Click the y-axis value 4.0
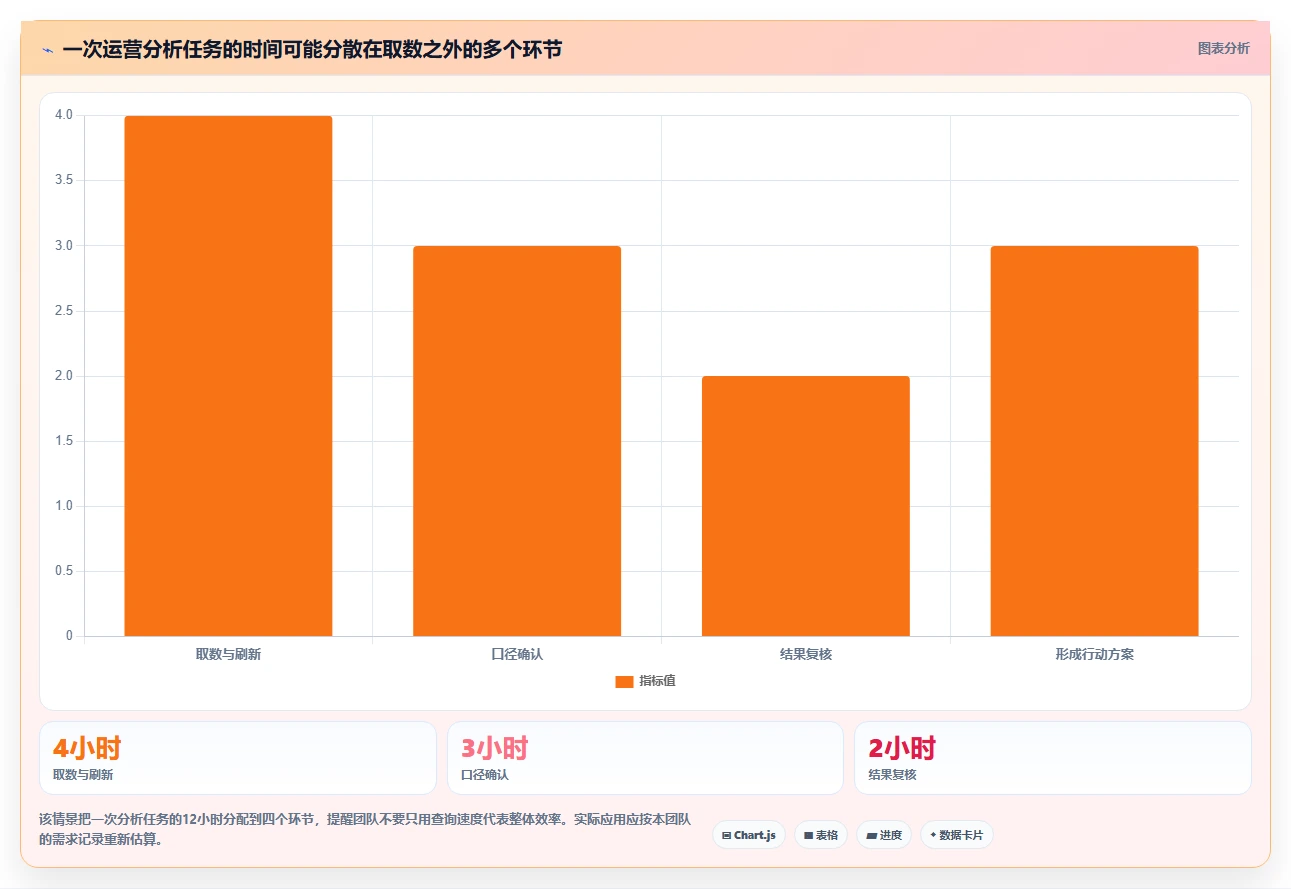1291x889 pixels. pyautogui.click(x=64, y=115)
